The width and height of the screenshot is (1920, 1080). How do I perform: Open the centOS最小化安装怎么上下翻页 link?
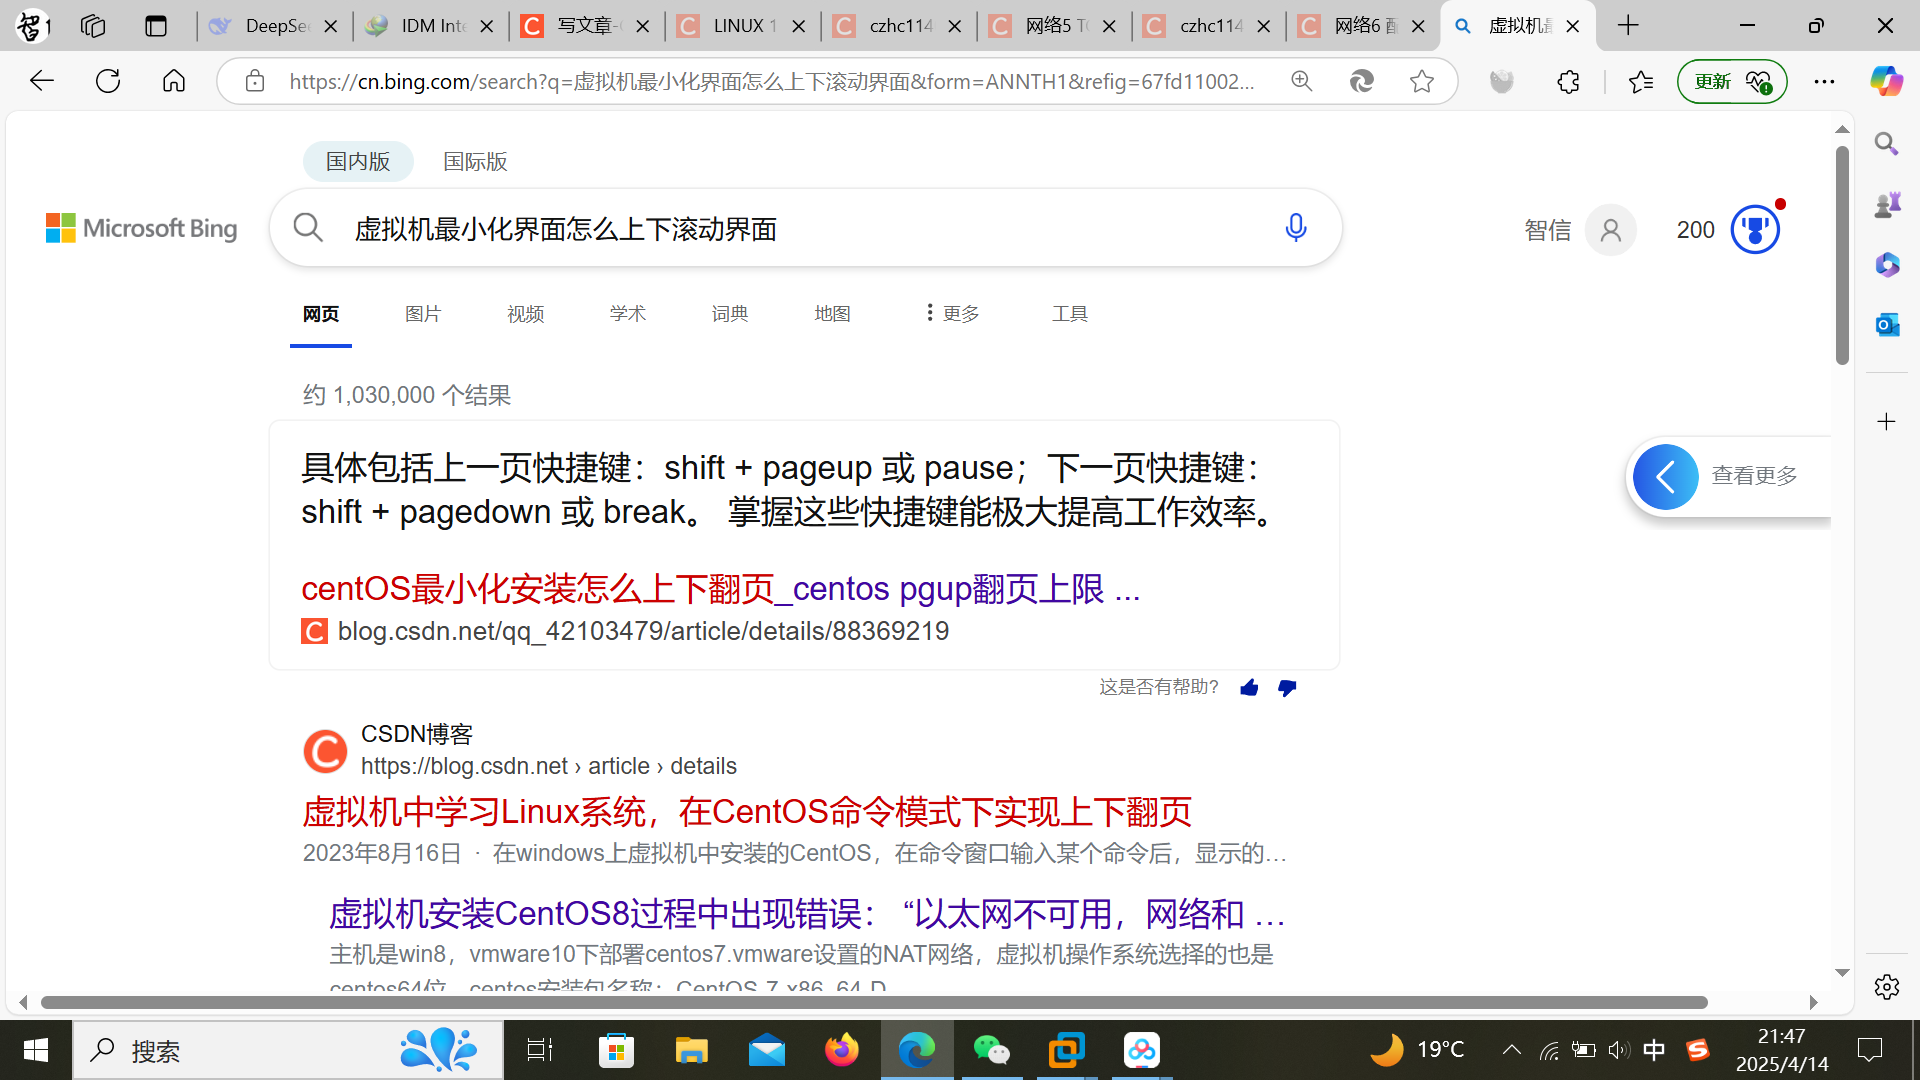click(720, 589)
